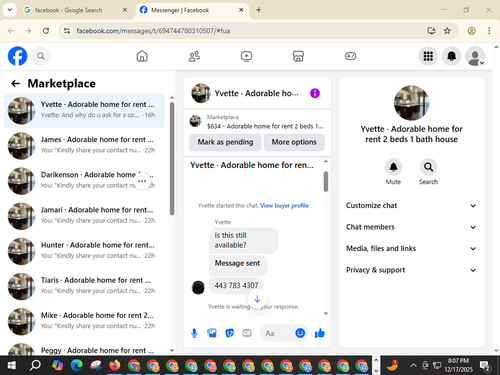Screen dimensions: 500x375
Task: Open the Facebook logo home link
Action: tap(17, 56)
